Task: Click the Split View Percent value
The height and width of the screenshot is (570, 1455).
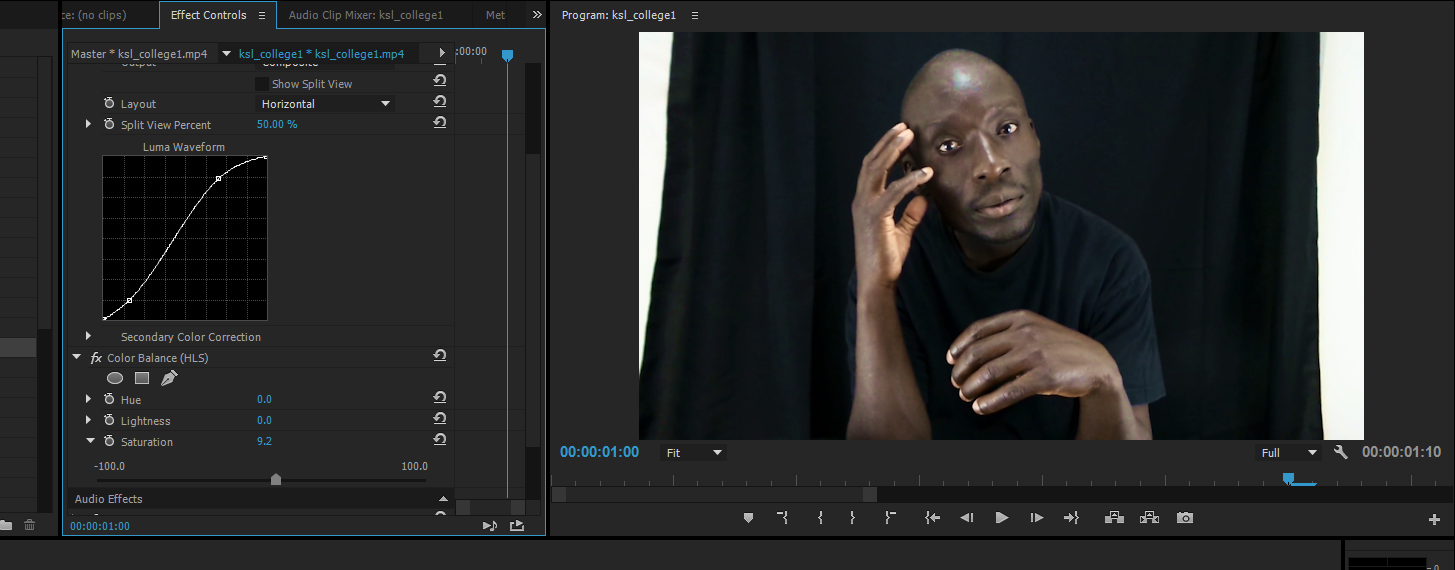Action: [x=277, y=125]
